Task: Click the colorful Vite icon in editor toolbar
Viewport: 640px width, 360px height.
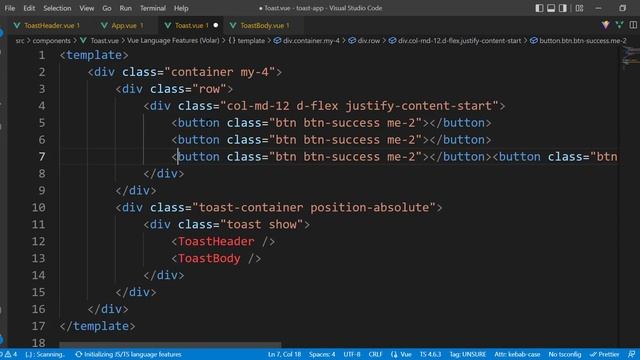Action: coord(605,25)
